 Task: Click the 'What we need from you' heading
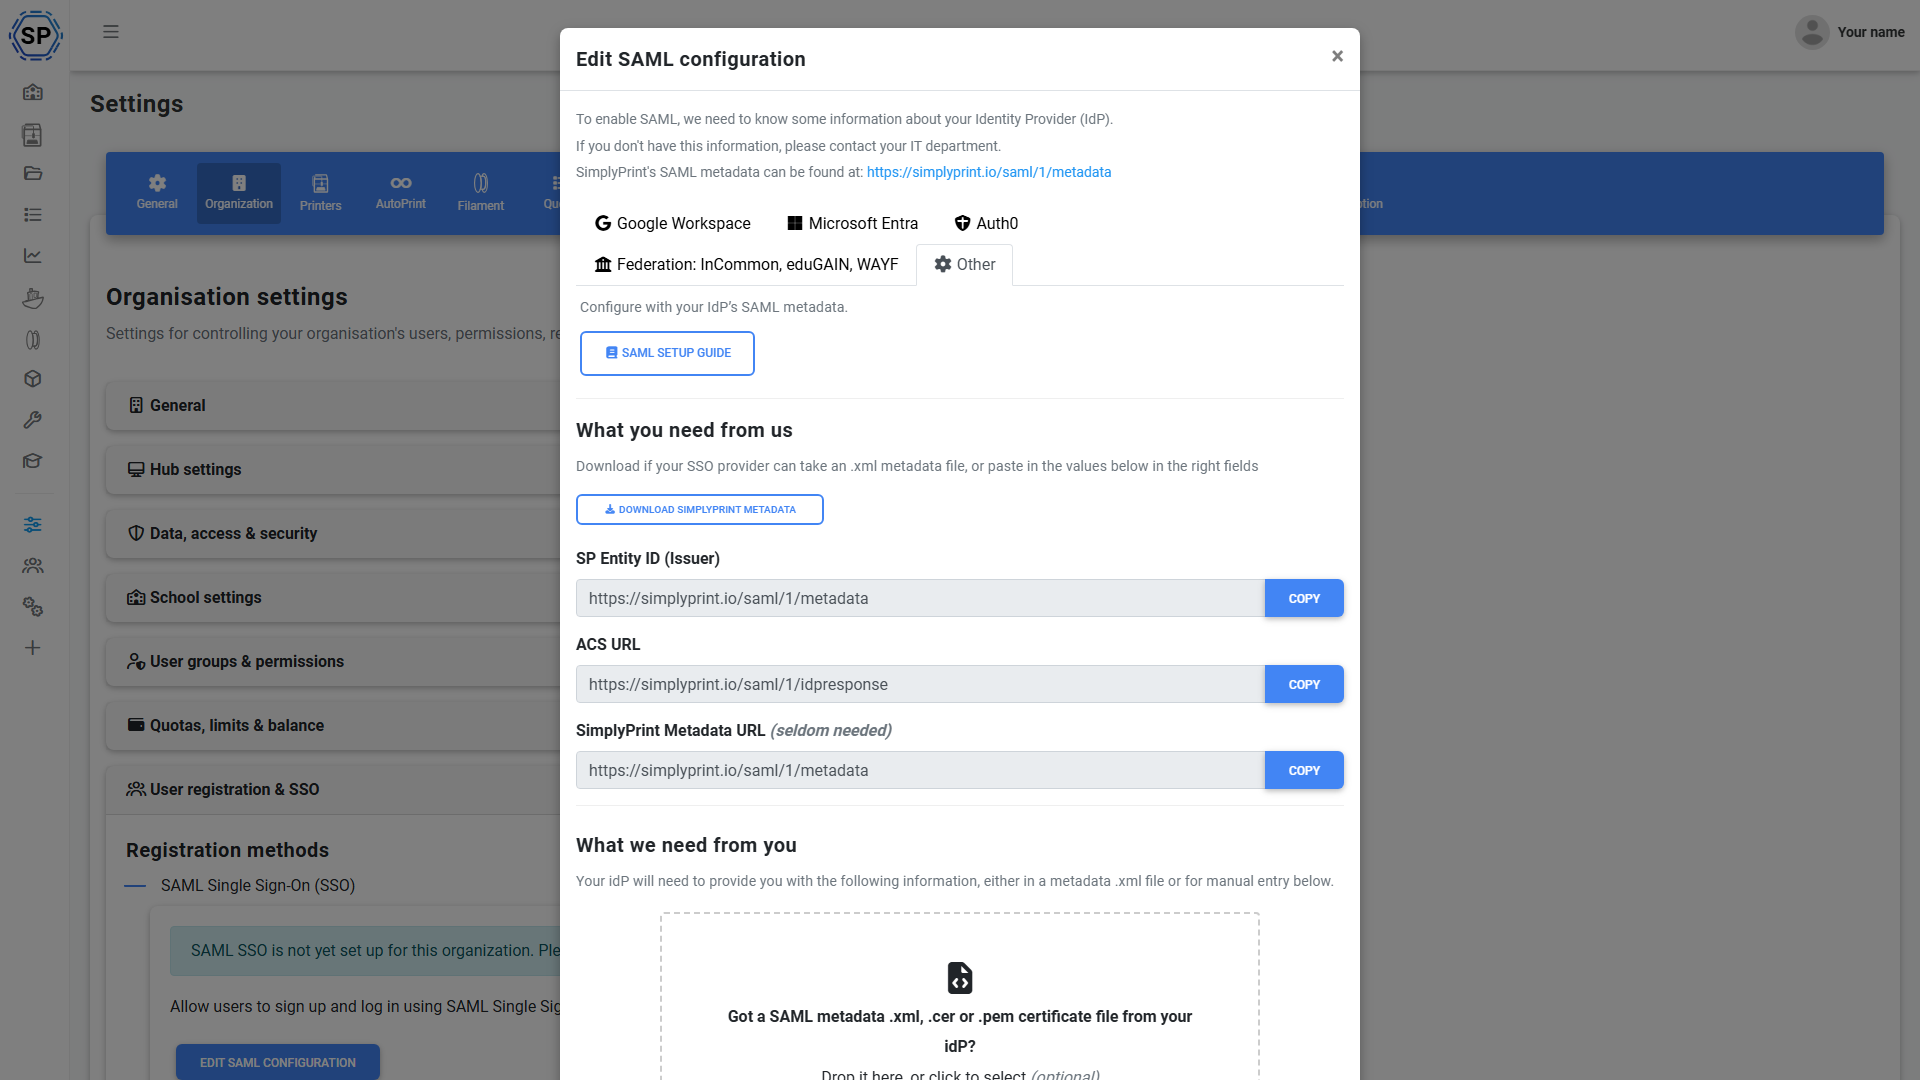[x=686, y=846]
